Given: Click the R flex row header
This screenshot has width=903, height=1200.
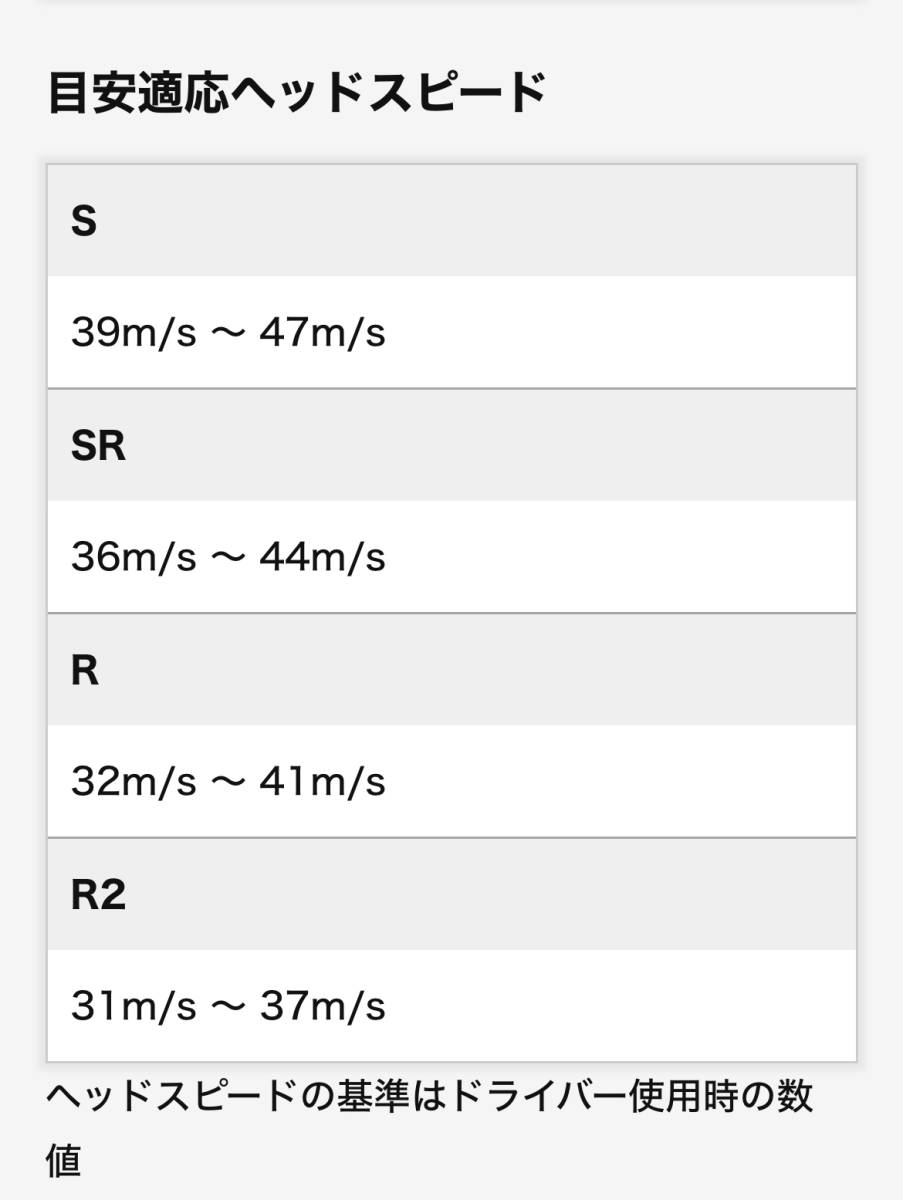Looking at the screenshot, I should pyautogui.click(x=85, y=671).
